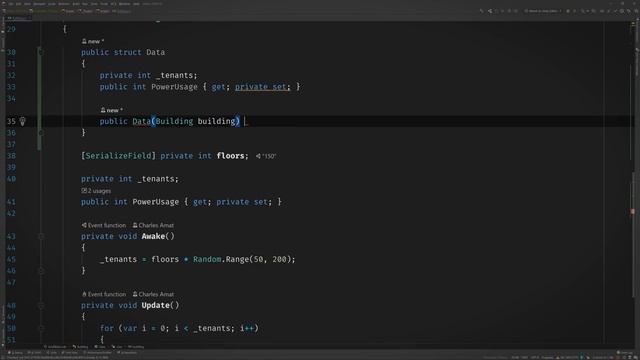Click "_tenants" on line 40

[156, 179]
